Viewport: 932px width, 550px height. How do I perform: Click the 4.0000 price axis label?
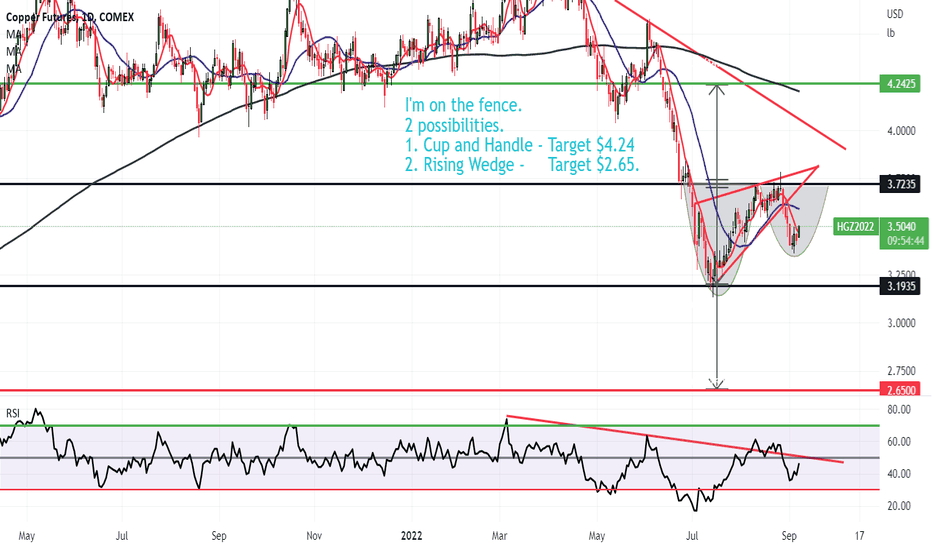901,130
